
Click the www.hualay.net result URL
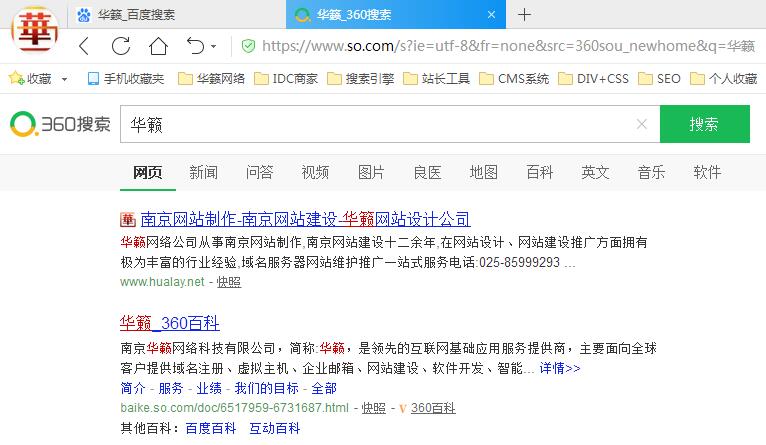(x=162, y=282)
